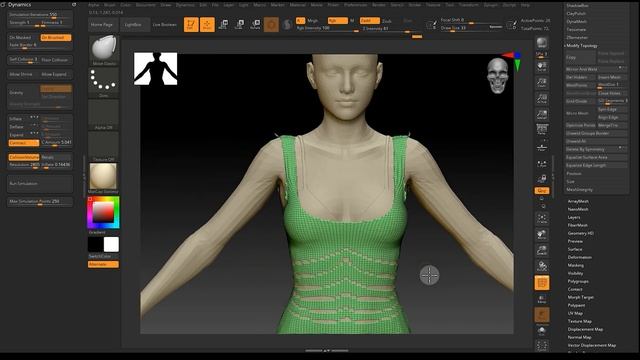Open the Zplugin menu
The image size is (640, 360).
[x=491, y=5]
